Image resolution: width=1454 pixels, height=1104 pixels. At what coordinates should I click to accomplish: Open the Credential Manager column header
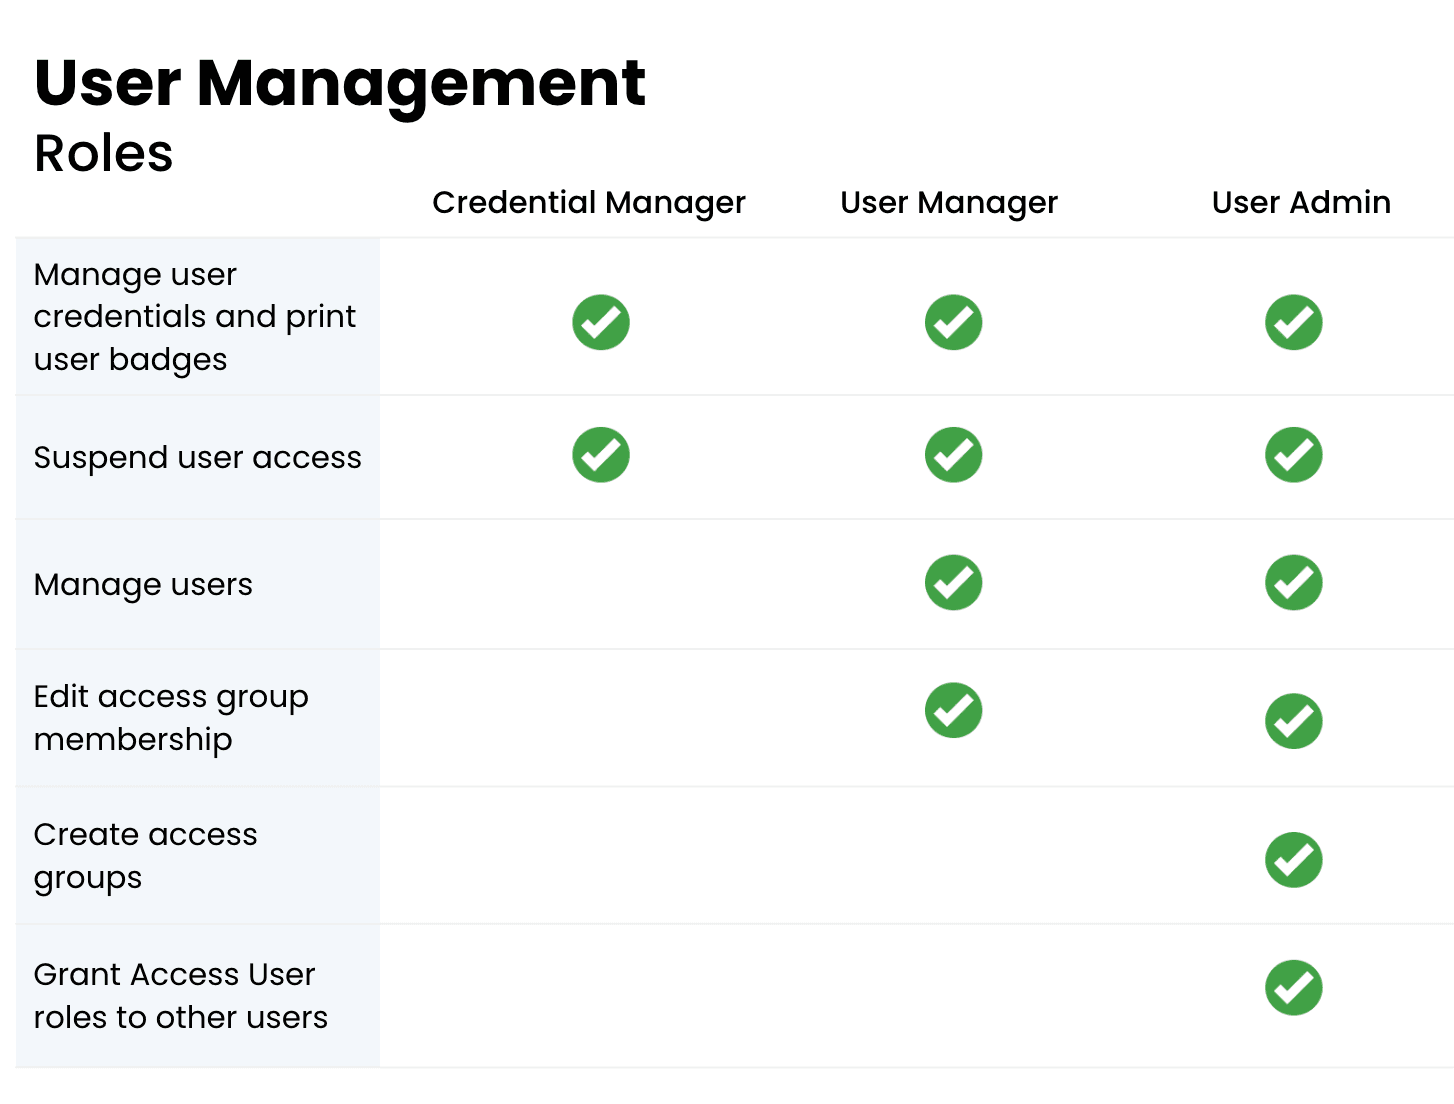588,202
